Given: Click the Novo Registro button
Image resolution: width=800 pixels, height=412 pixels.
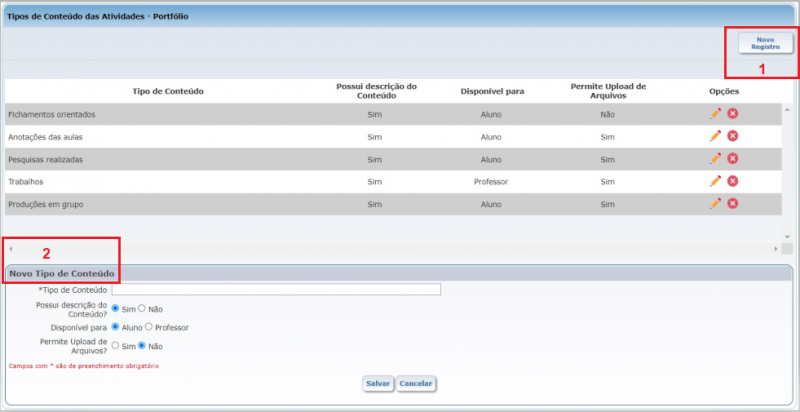Looking at the screenshot, I should pyautogui.click(x=765, y=43).
